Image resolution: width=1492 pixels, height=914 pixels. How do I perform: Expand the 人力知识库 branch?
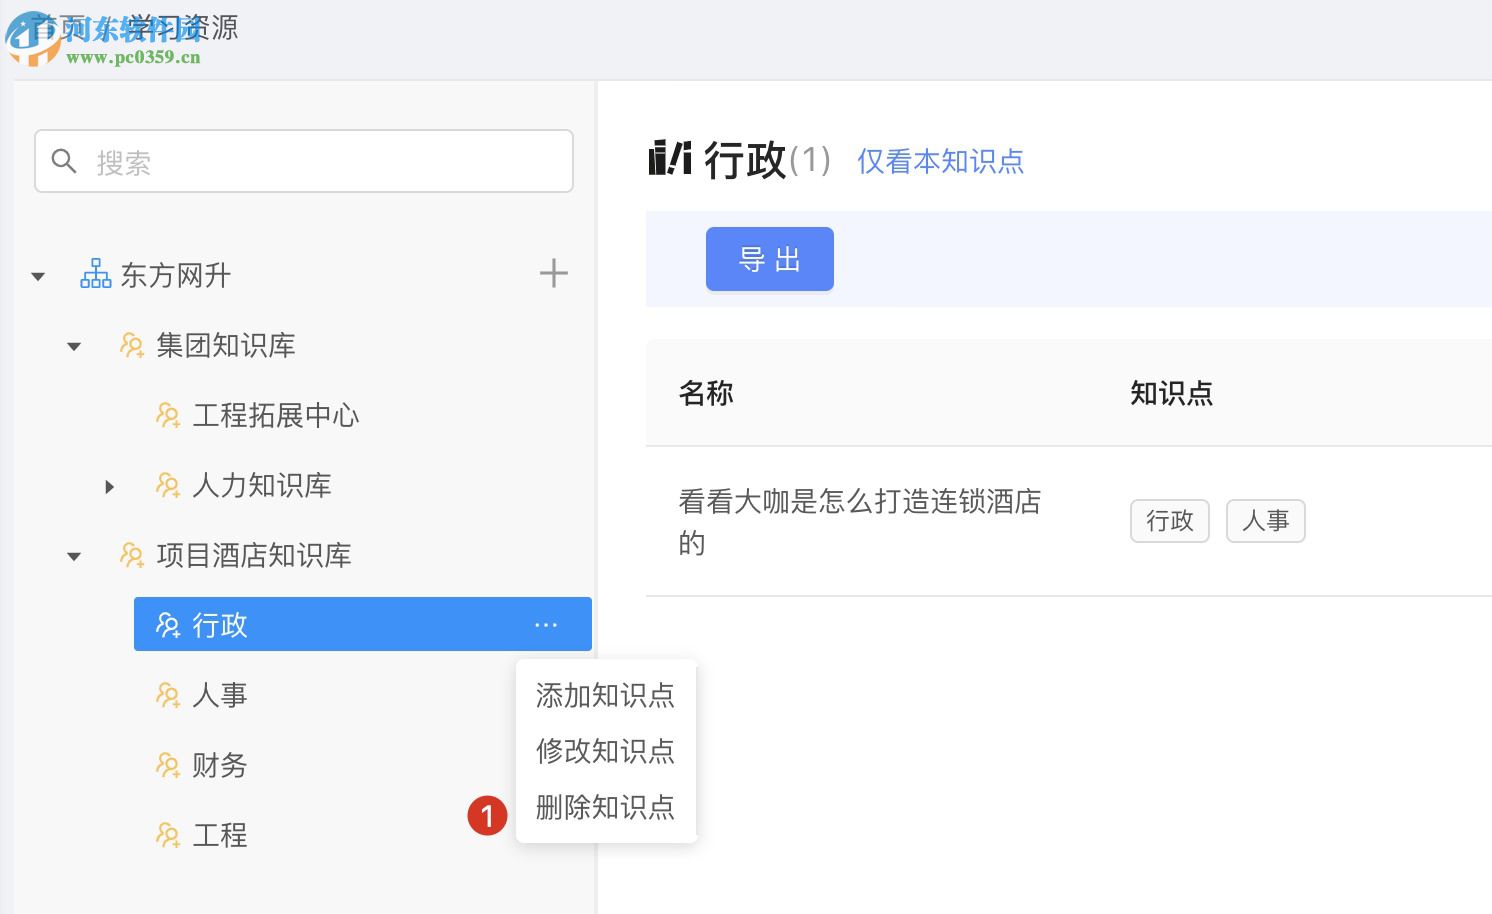(110, 487)
